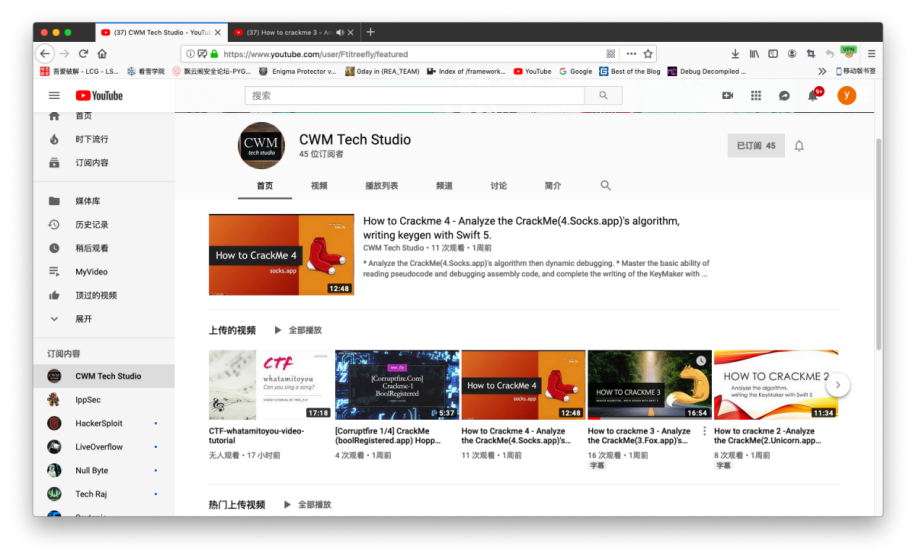916x560 pixels.
Task: Select CWM Tech Studio subscription in sidebar
Action: pos(103,376)
